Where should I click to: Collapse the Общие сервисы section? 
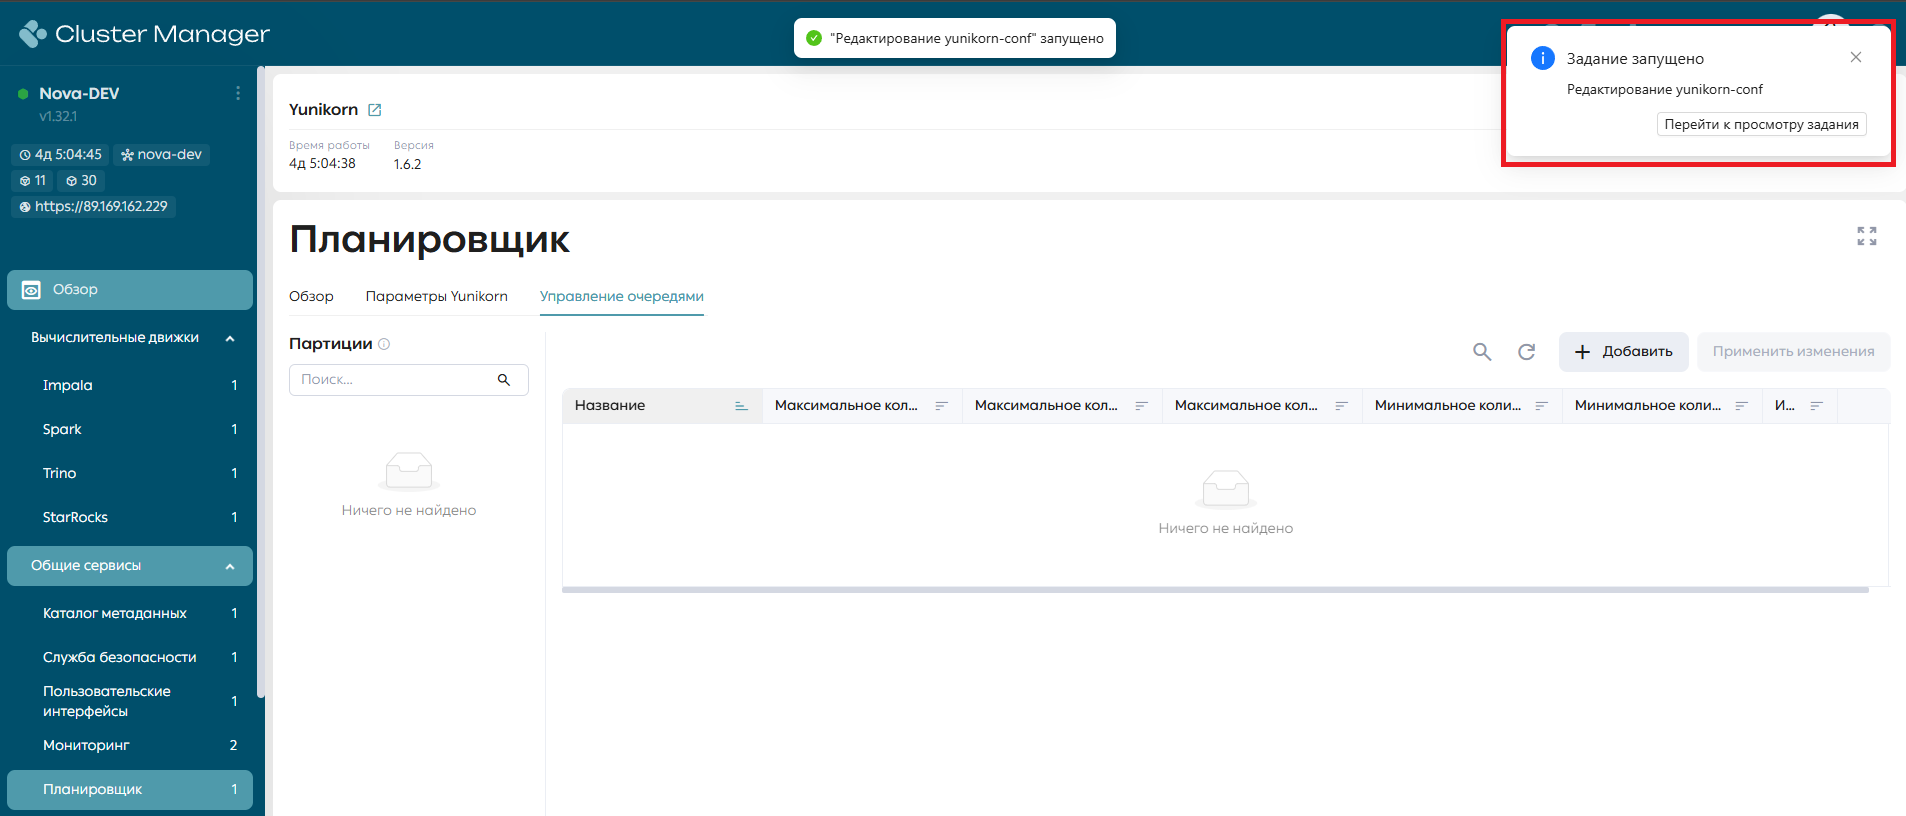[230, 566]
